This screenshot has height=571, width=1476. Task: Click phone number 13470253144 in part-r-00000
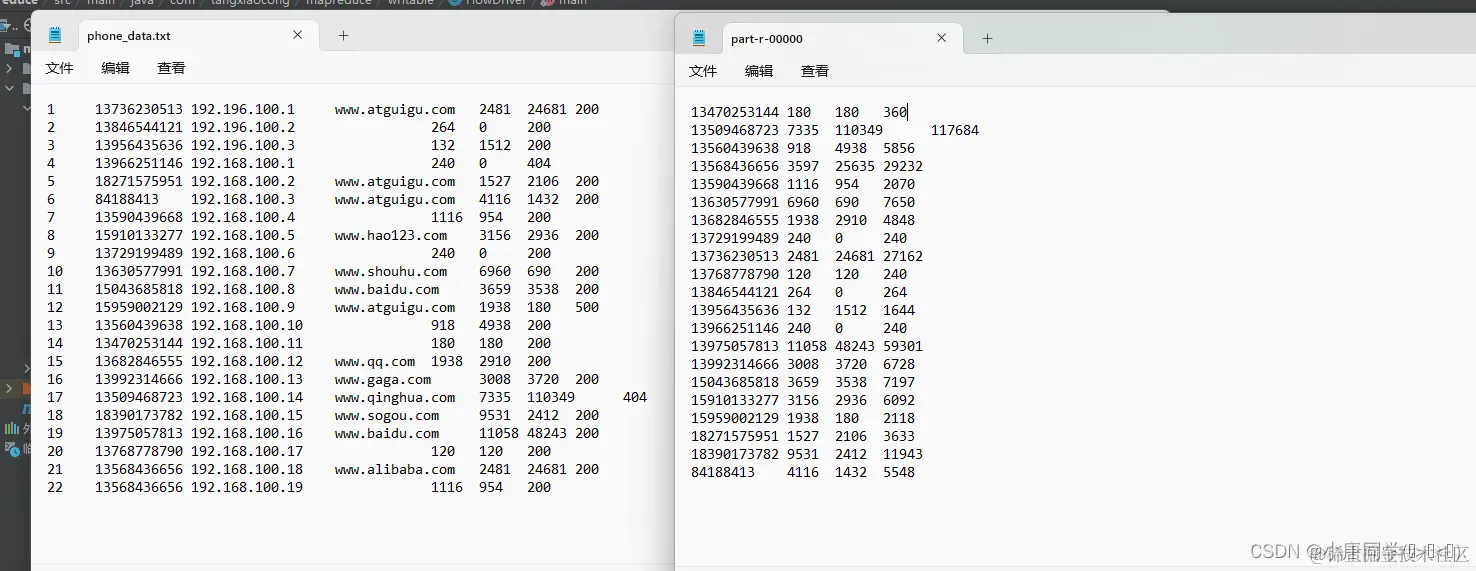[x=735, y=112]
